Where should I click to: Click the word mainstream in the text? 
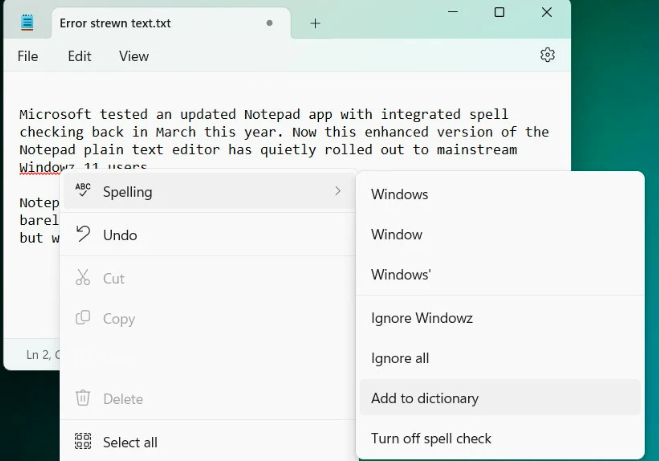pos(477,149)
